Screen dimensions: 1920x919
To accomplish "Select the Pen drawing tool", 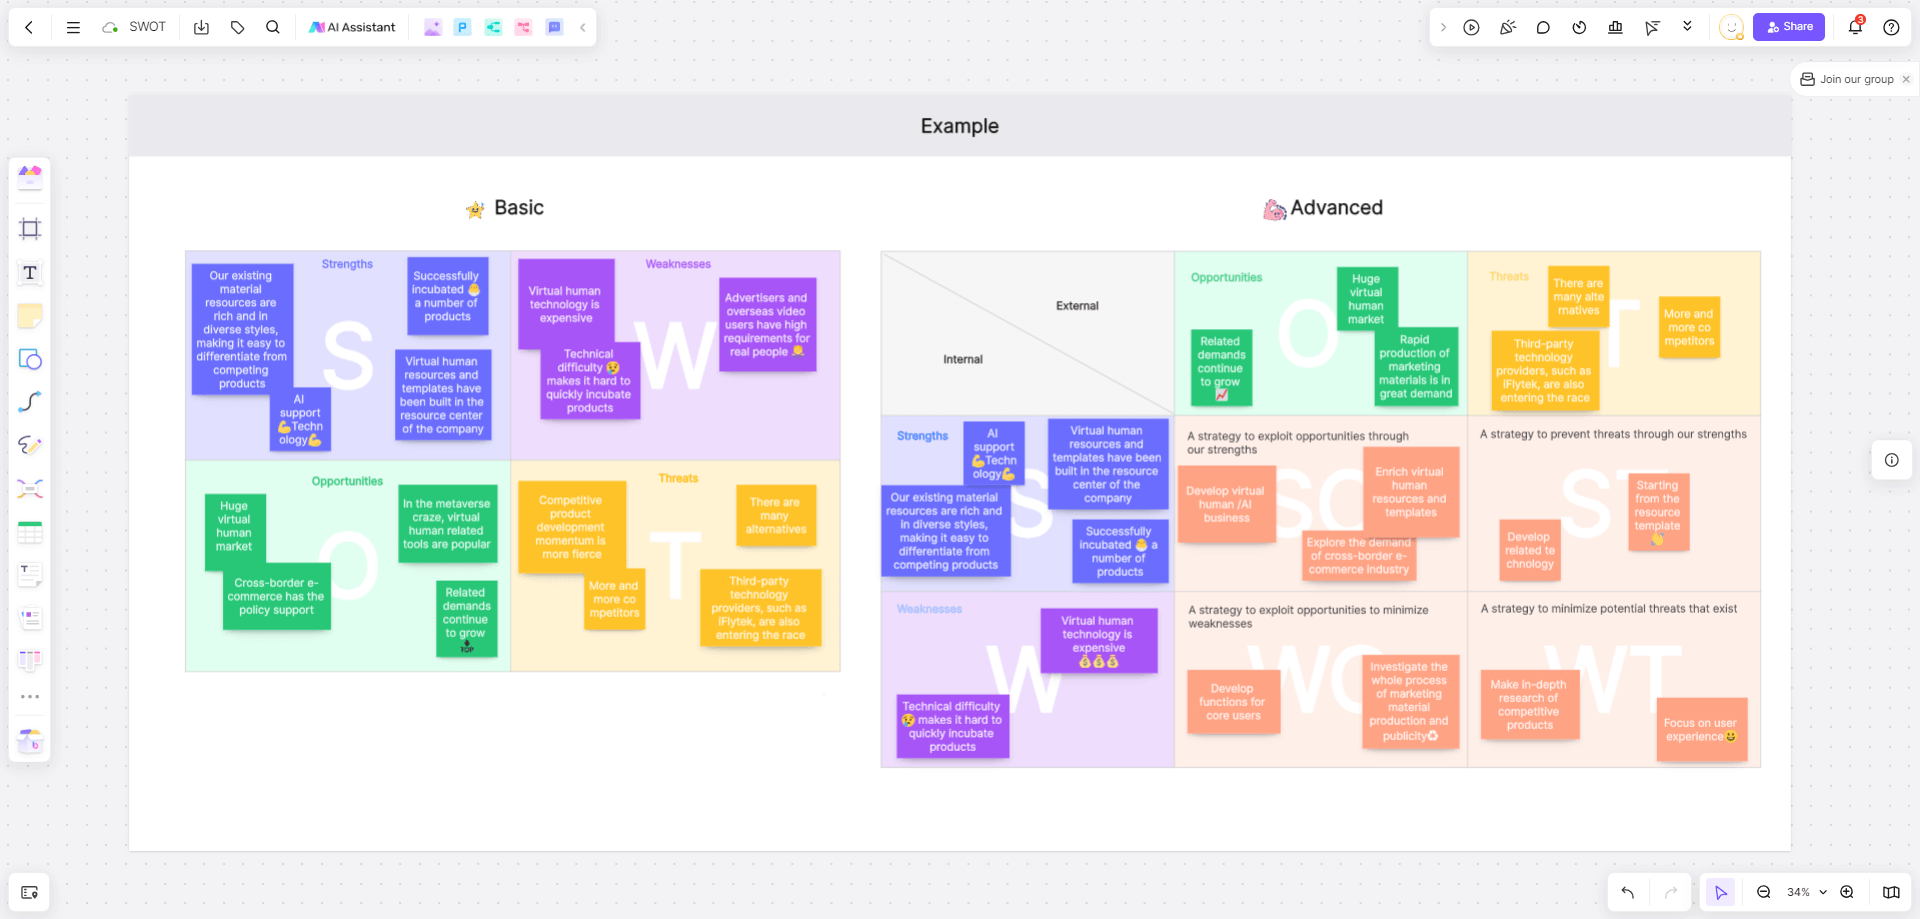I will pyautogui.click(x=30, y=445).
